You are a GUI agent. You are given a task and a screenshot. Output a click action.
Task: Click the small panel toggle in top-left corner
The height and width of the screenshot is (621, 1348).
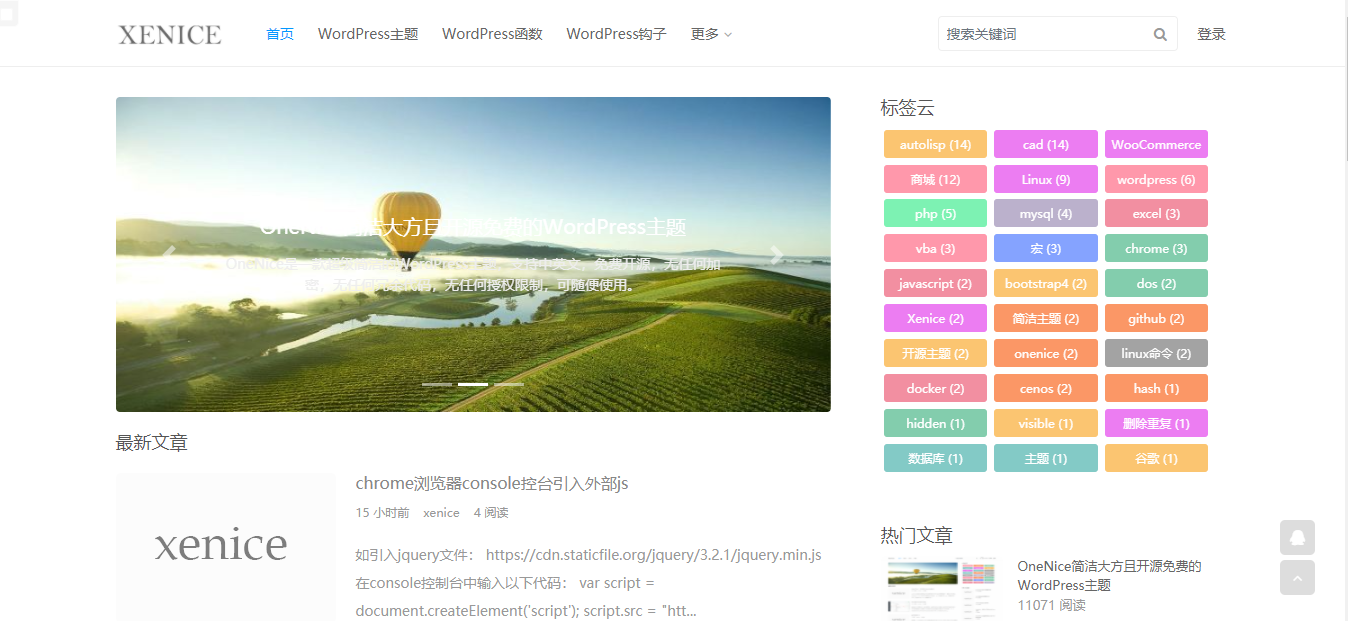pos(8,14)
